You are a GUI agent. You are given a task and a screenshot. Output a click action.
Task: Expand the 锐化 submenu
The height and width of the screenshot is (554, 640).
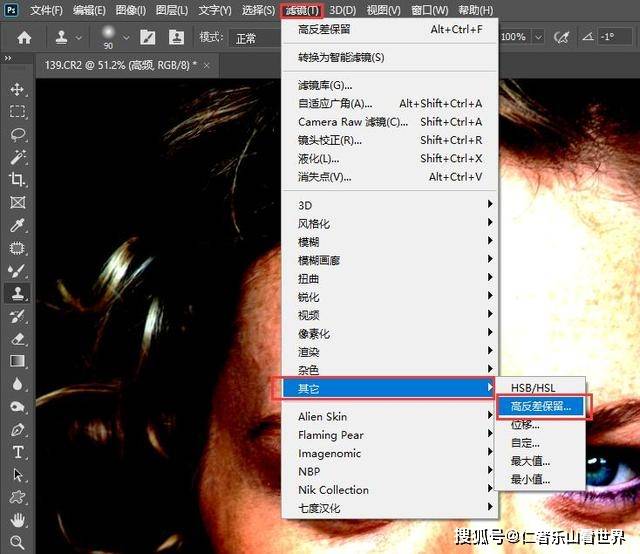[390, 297]
